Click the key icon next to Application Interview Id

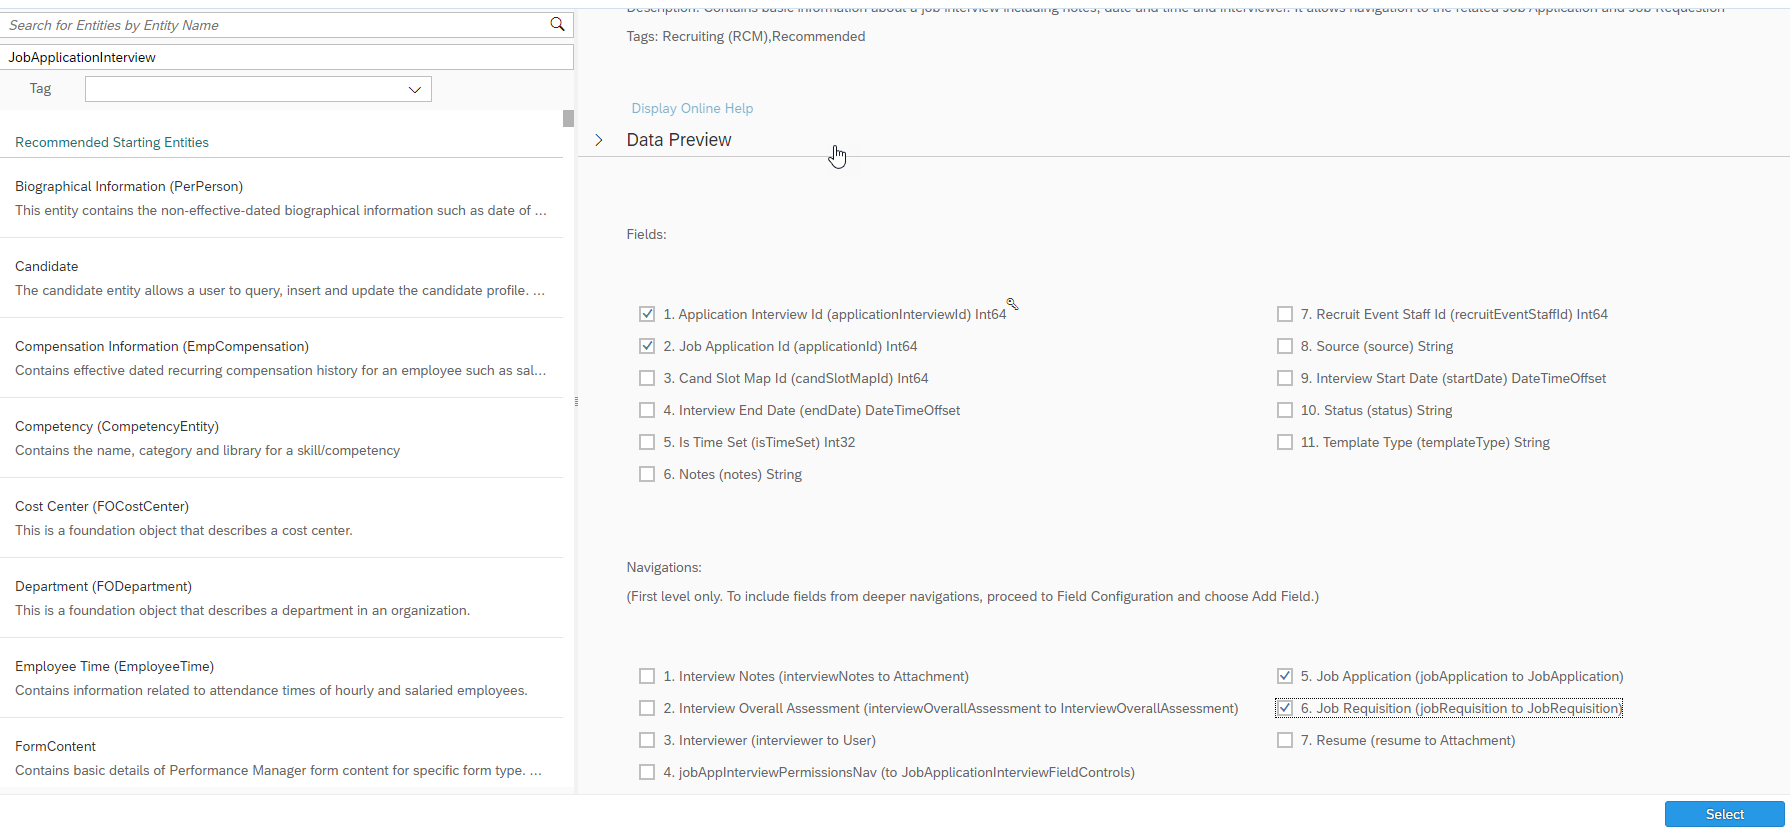1012,304
